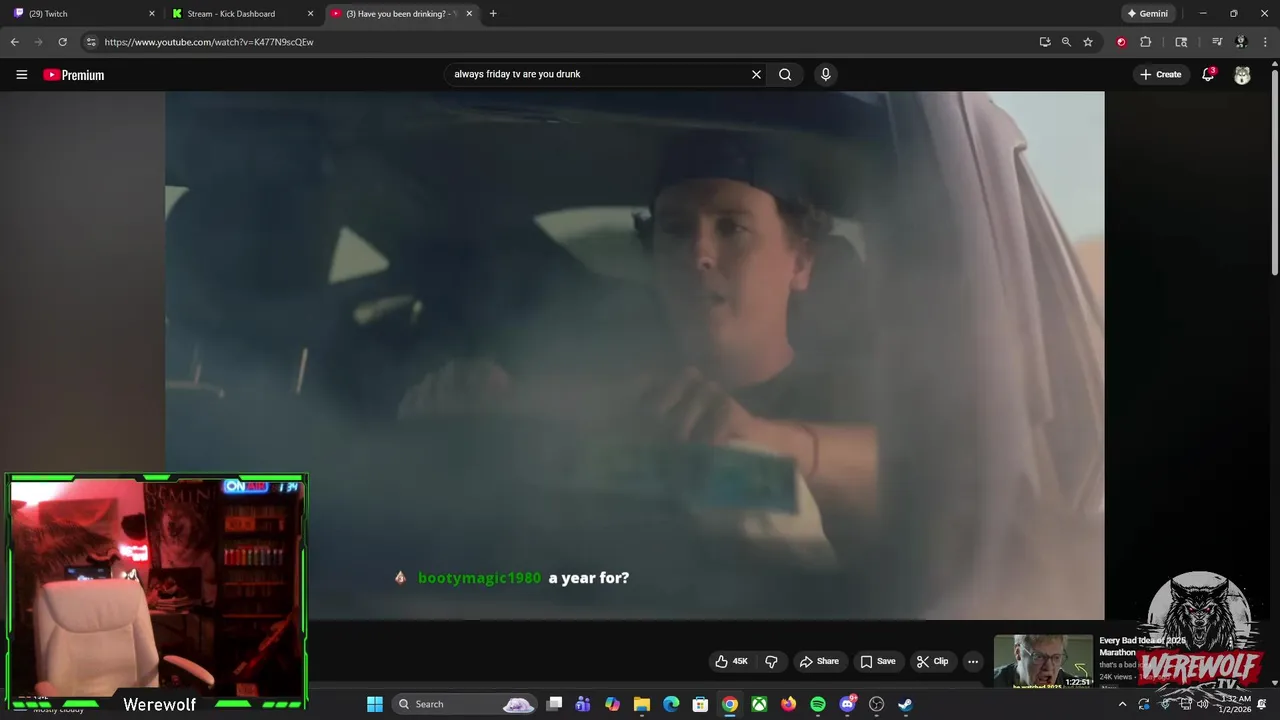Close the Have you been drinking tab
The image size is (1280, 720).
pyautogui.click(x=469, y=13)
